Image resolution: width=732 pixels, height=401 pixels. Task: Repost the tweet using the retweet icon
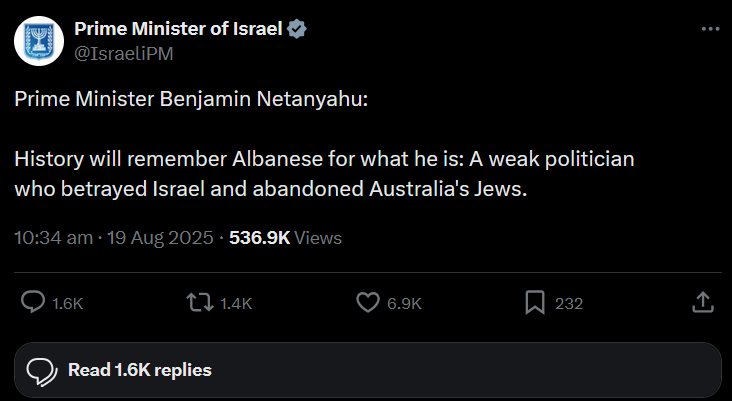[x=199, y=302]
